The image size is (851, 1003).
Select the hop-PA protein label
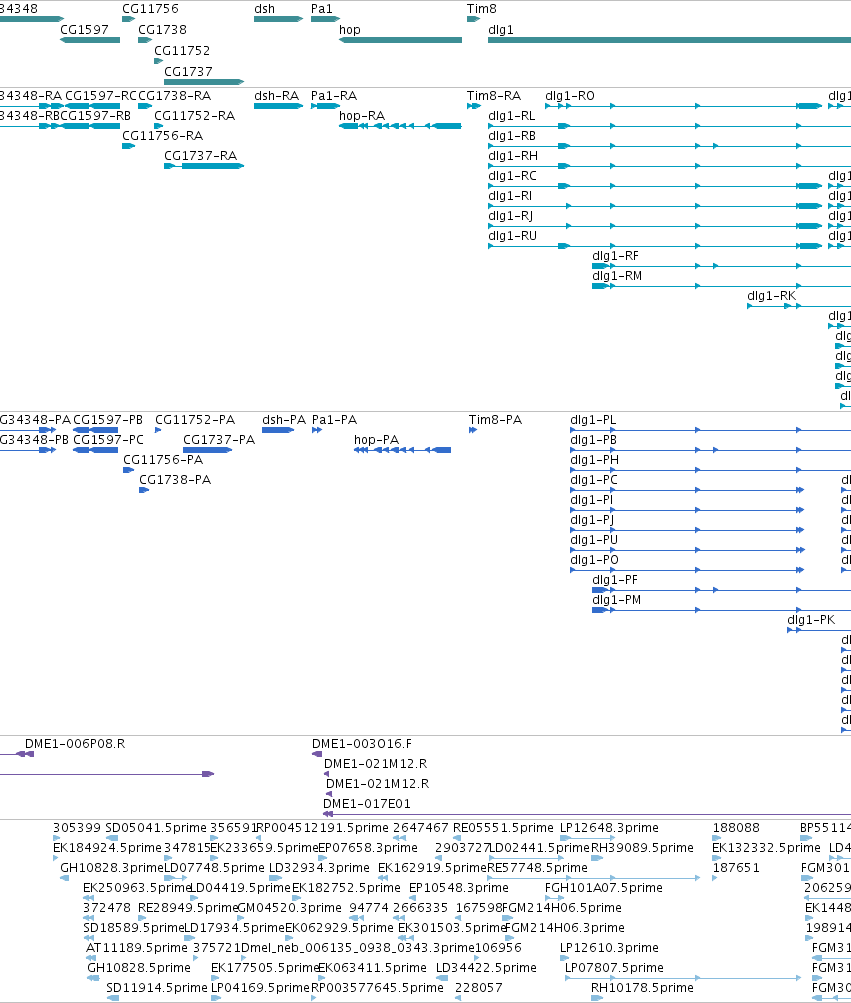(x=376, y=440)
